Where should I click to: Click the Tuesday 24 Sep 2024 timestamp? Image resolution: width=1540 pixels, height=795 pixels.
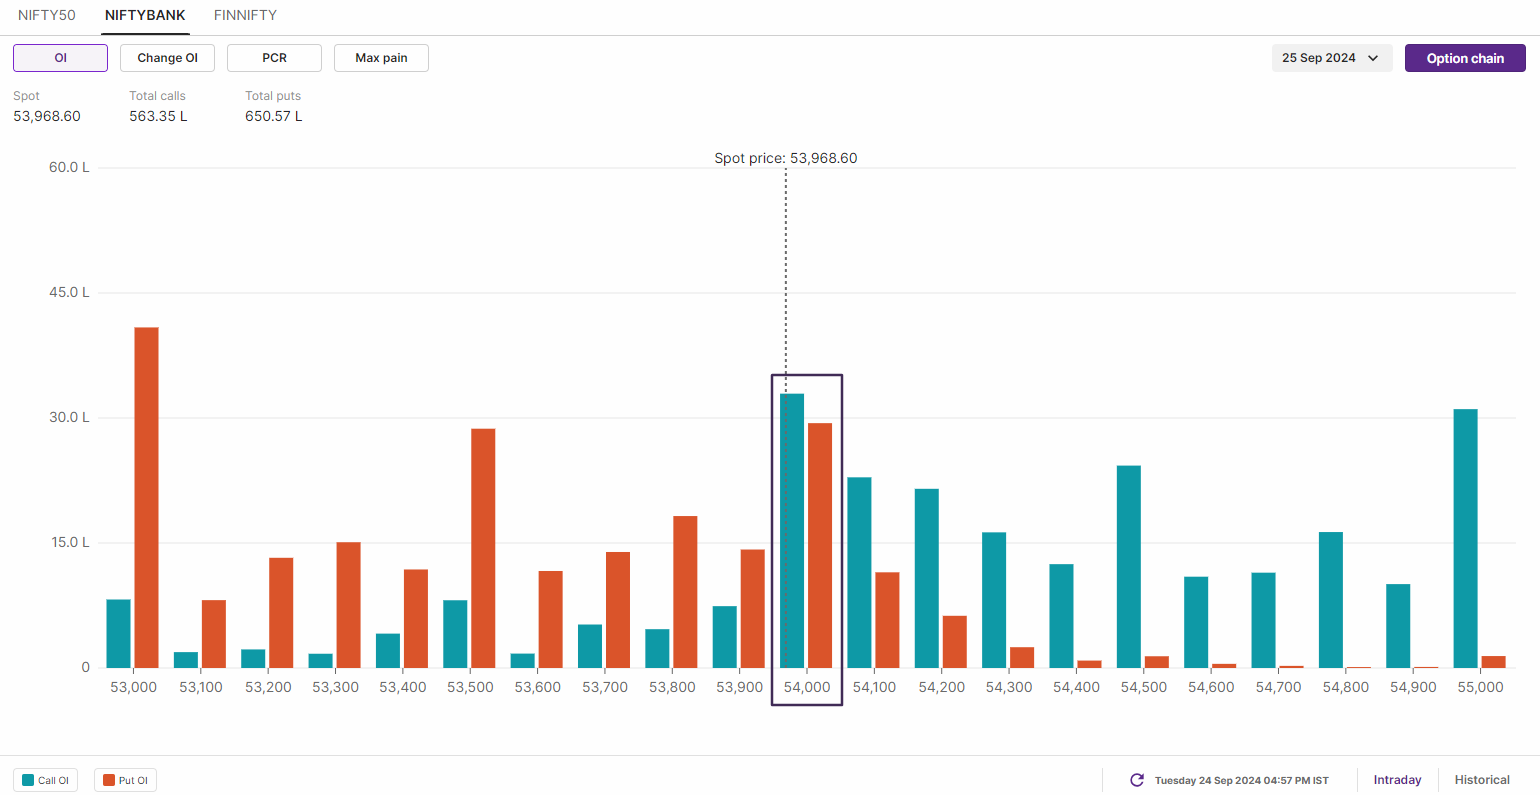pyautogui.click(x=1241, y=780)
